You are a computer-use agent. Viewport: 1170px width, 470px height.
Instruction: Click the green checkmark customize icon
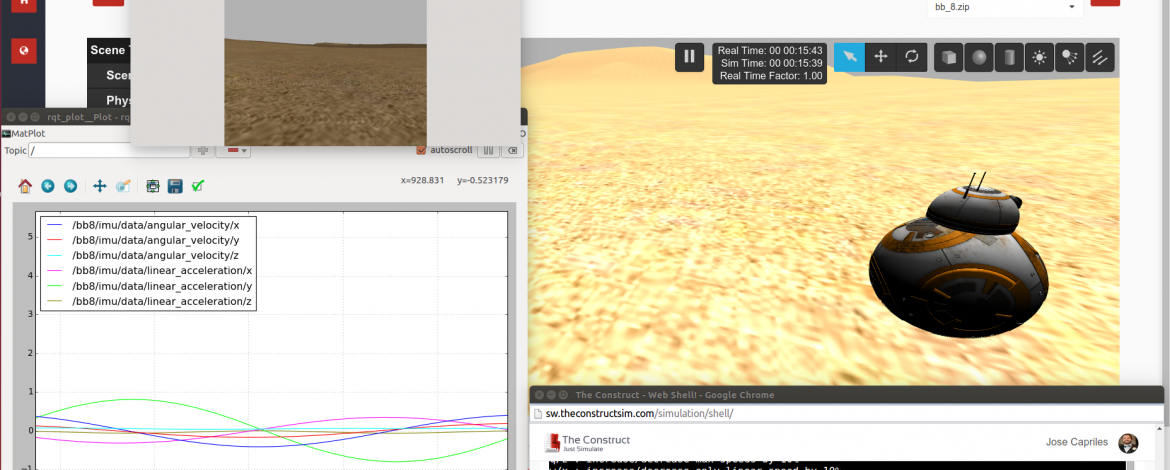click(x=198, y=186)
